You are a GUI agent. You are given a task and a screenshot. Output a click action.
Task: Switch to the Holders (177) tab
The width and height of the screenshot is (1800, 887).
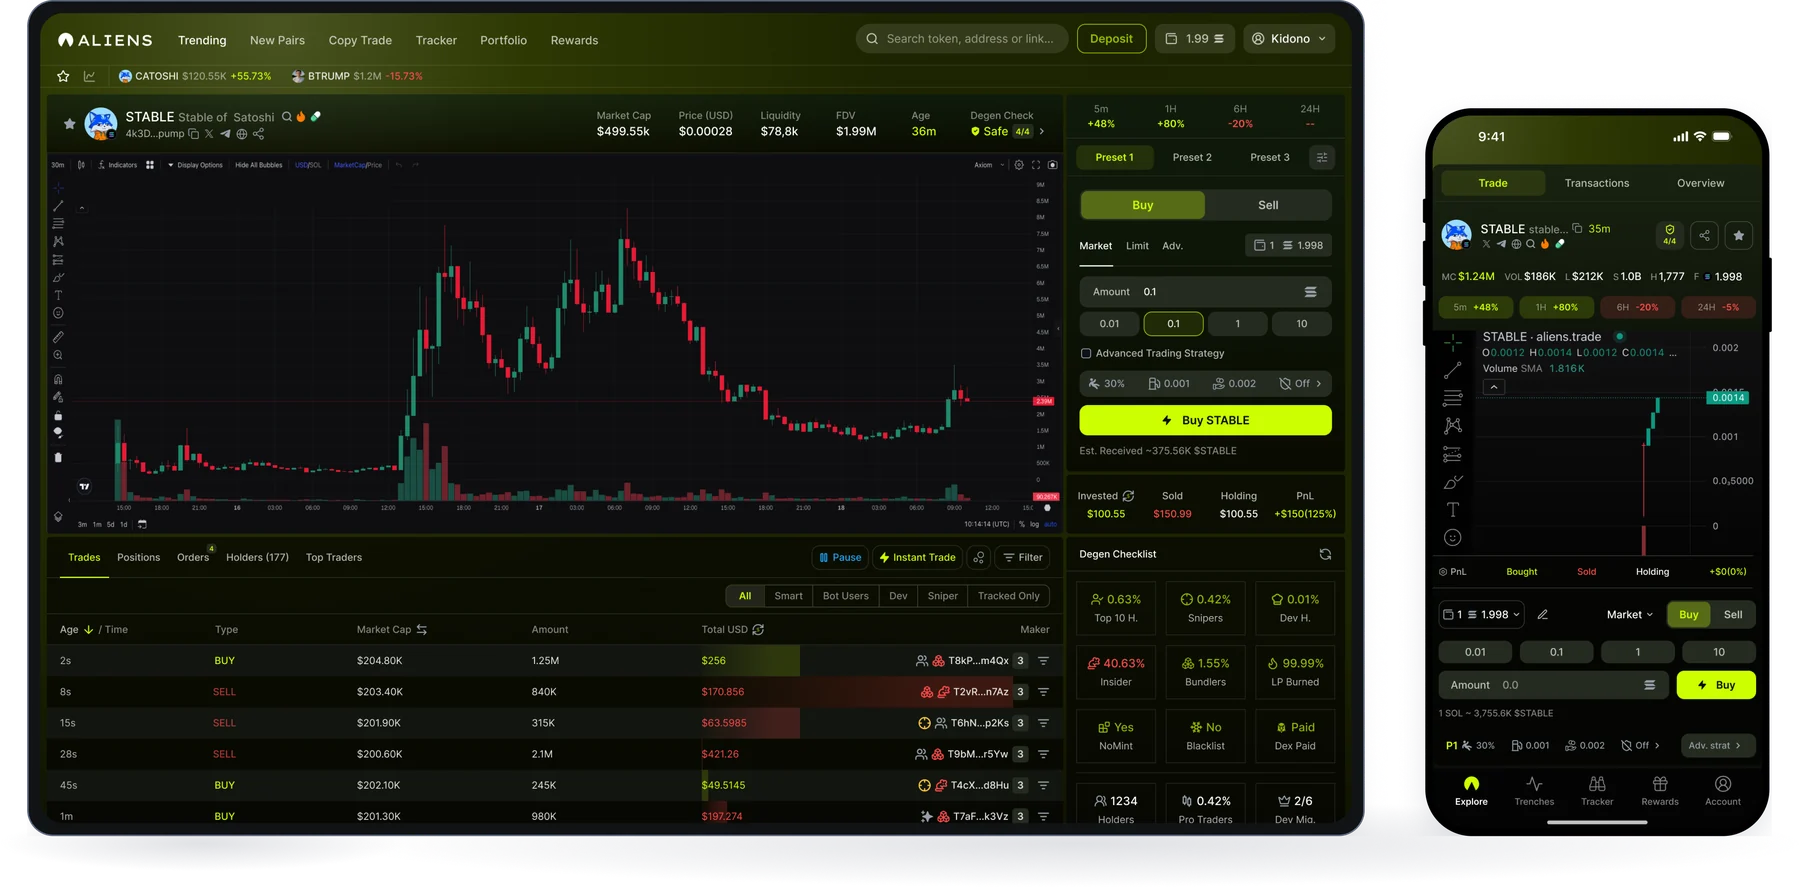point(257,558)
